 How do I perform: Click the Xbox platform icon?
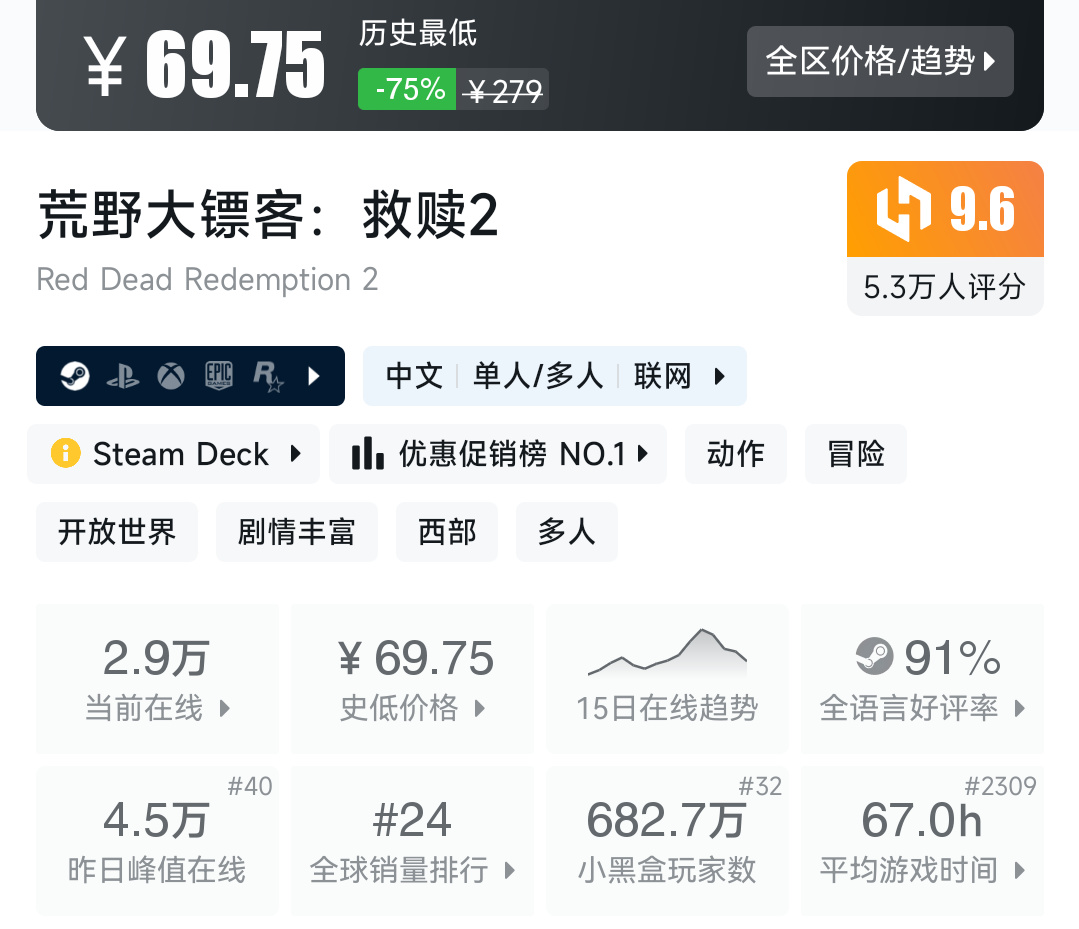(171, 376)
